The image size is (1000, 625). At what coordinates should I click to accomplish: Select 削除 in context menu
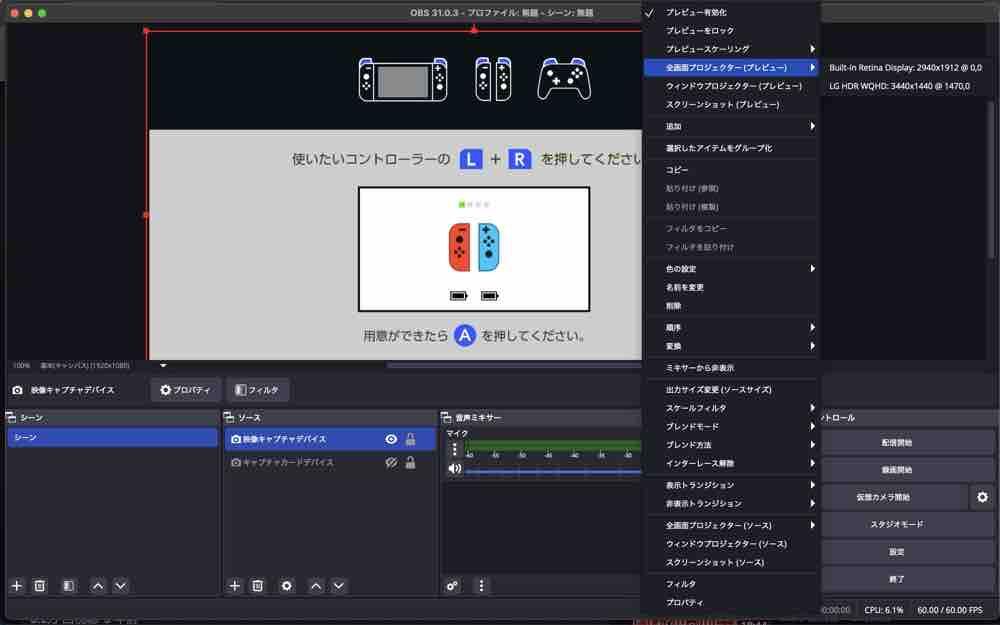(731, 306)
